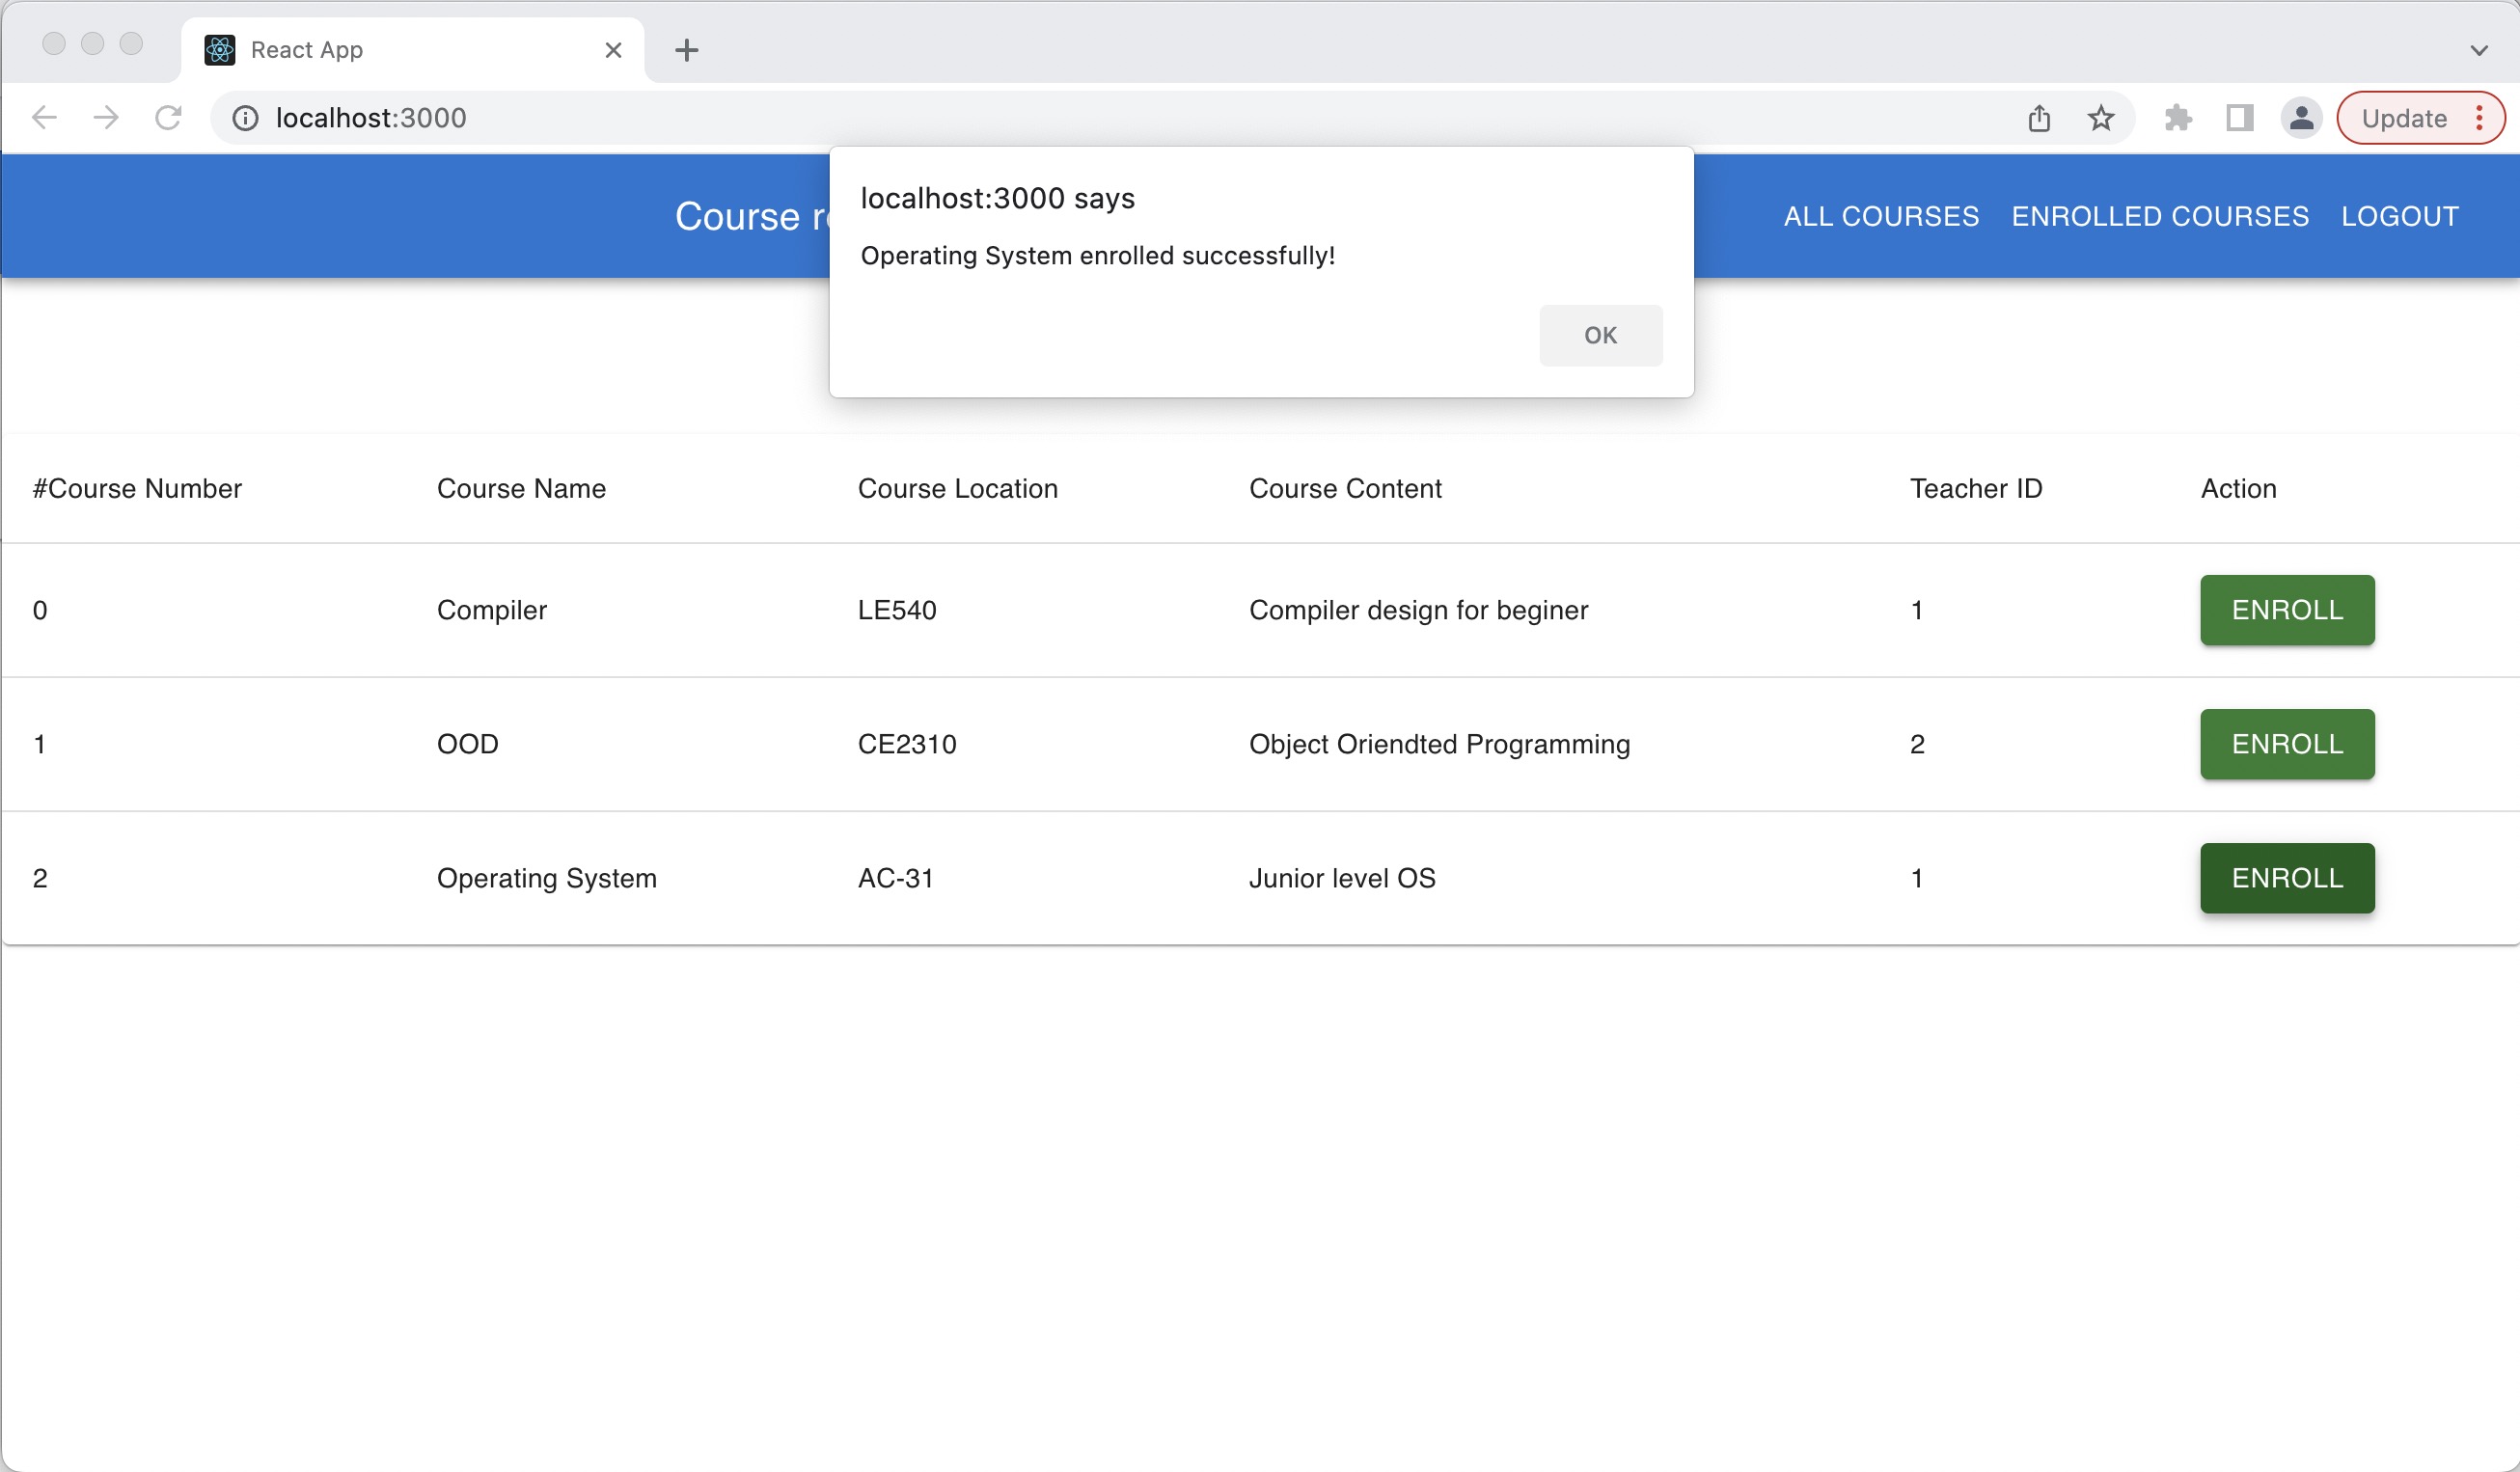The width and height of the screenshot is (2520, 1472).
Task: Open the extensions puzzle icon
Action: click(2177, 118)
